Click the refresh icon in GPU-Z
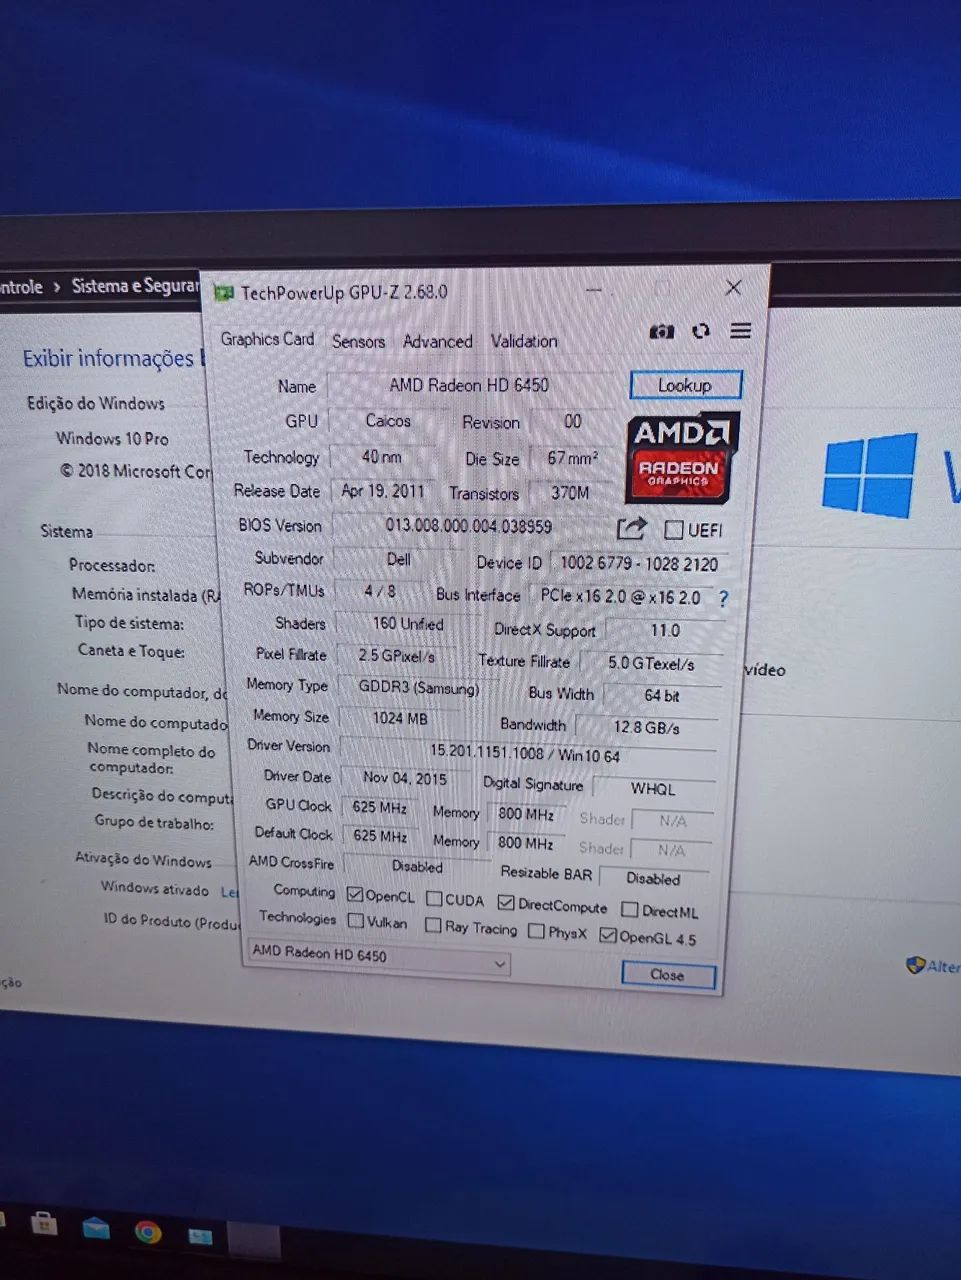Image resolution: width=961 pixels, height=1280 pixels. click(701, 331)
